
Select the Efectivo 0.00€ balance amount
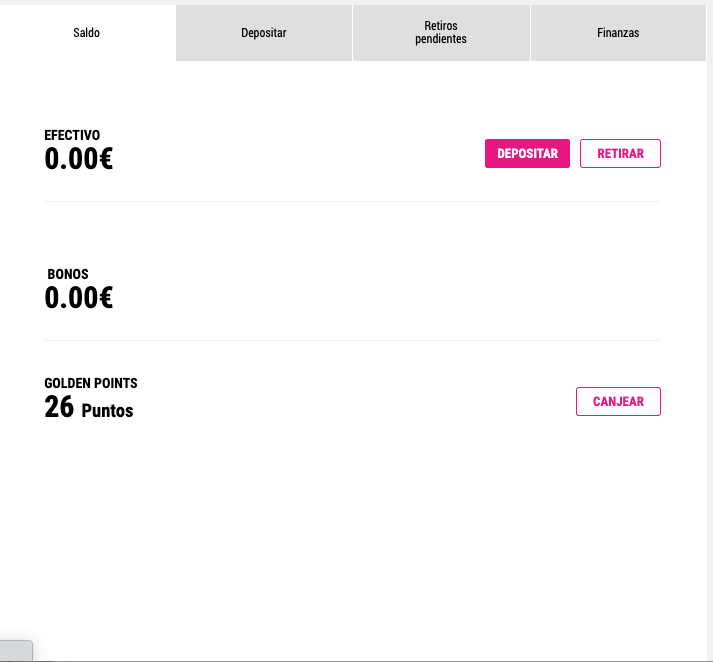[79, 159]
